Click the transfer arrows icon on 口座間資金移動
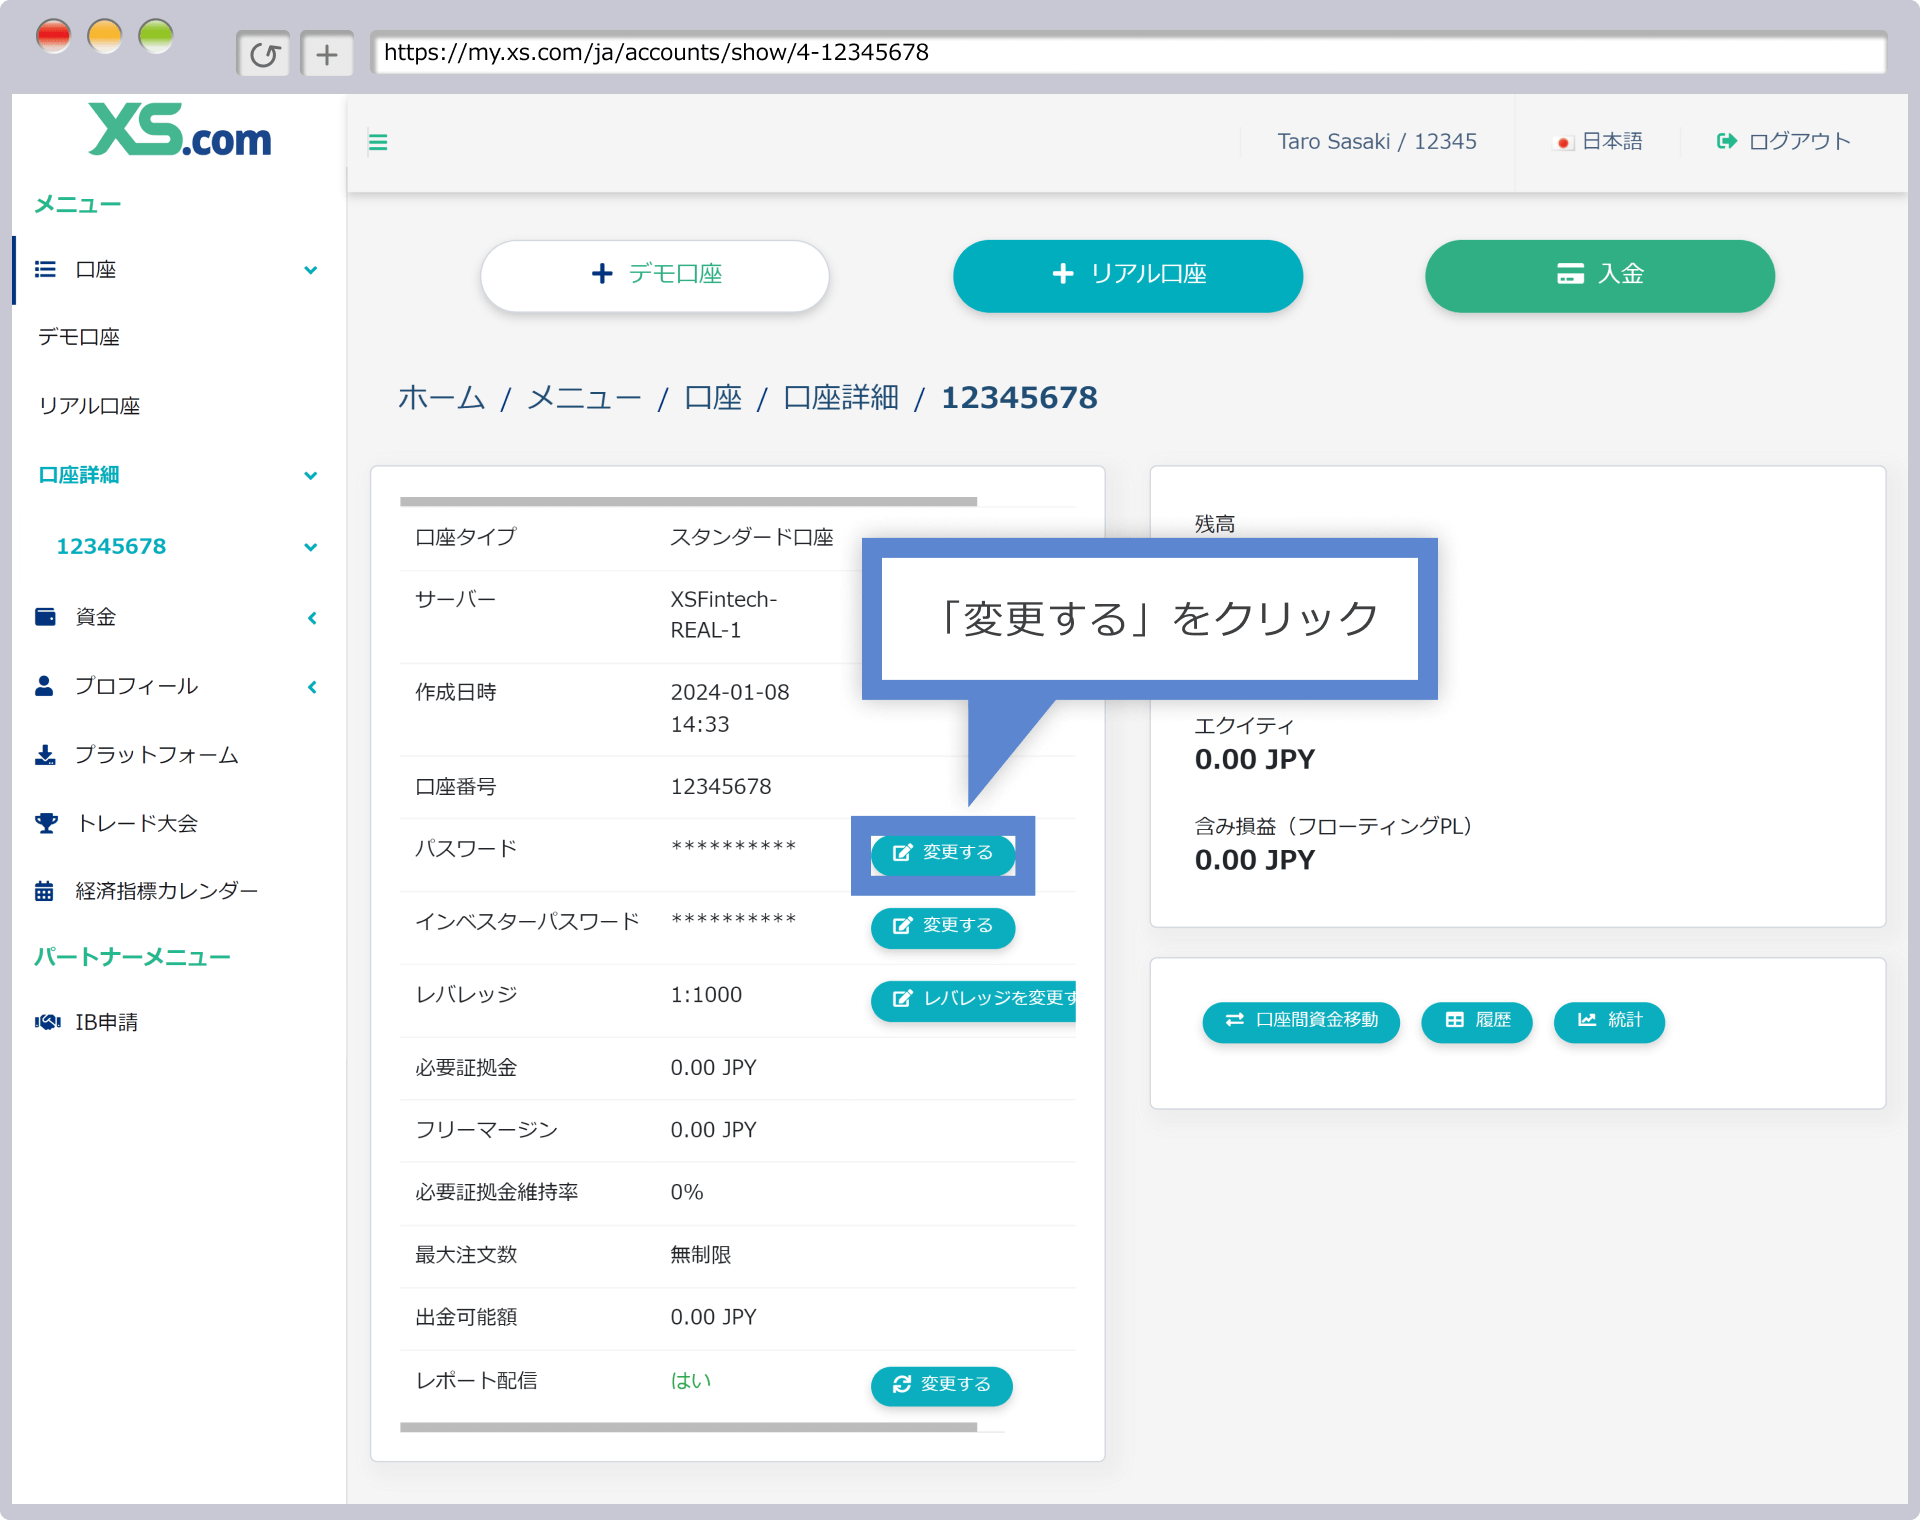1920x1520 pixels. click(x=1235, y=1019)
